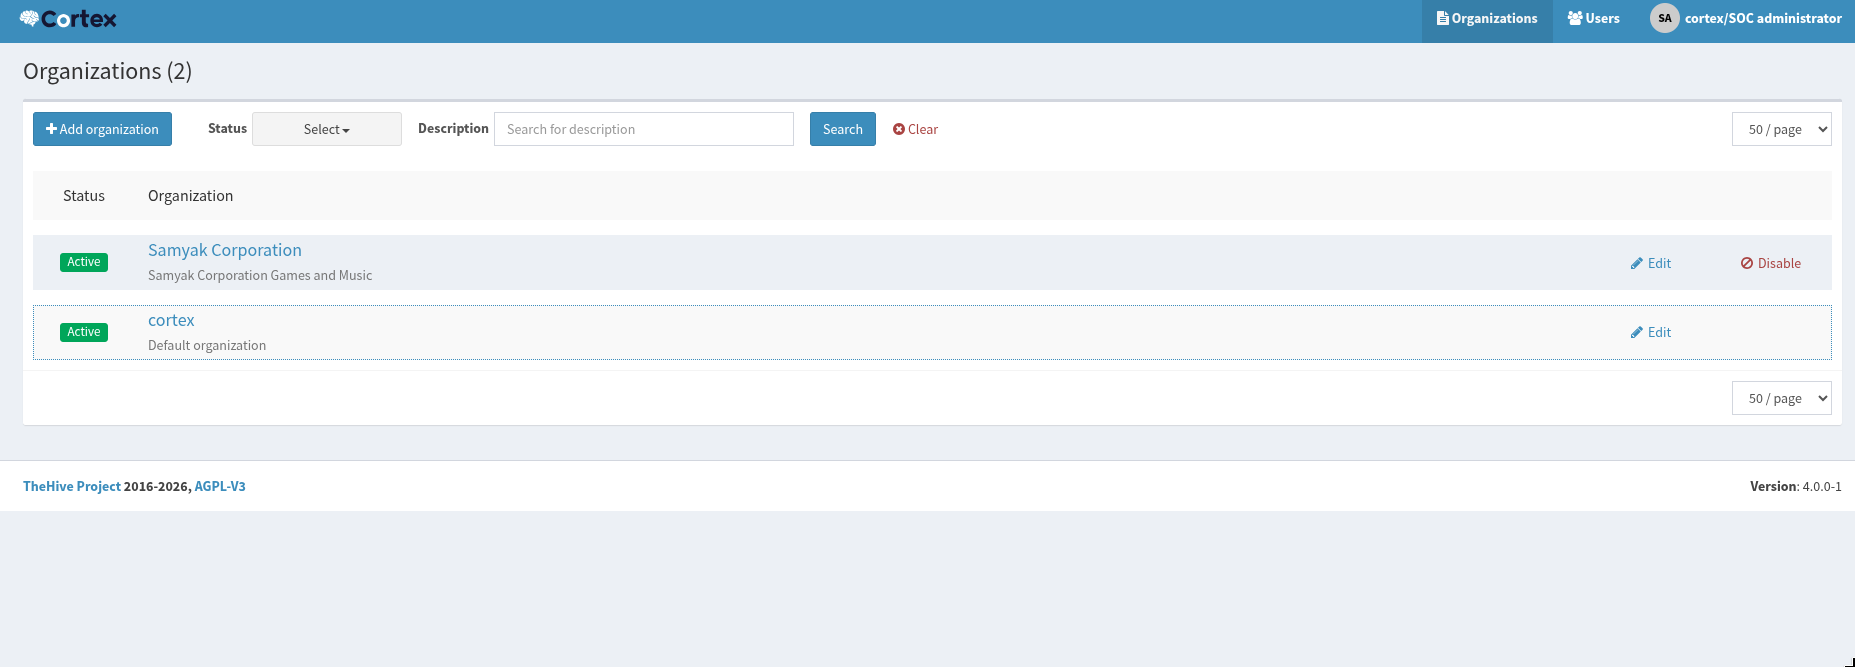Viewport: 1855px width, 667px height.
Task: Open cortex organization link
Action: coord(171,320)
